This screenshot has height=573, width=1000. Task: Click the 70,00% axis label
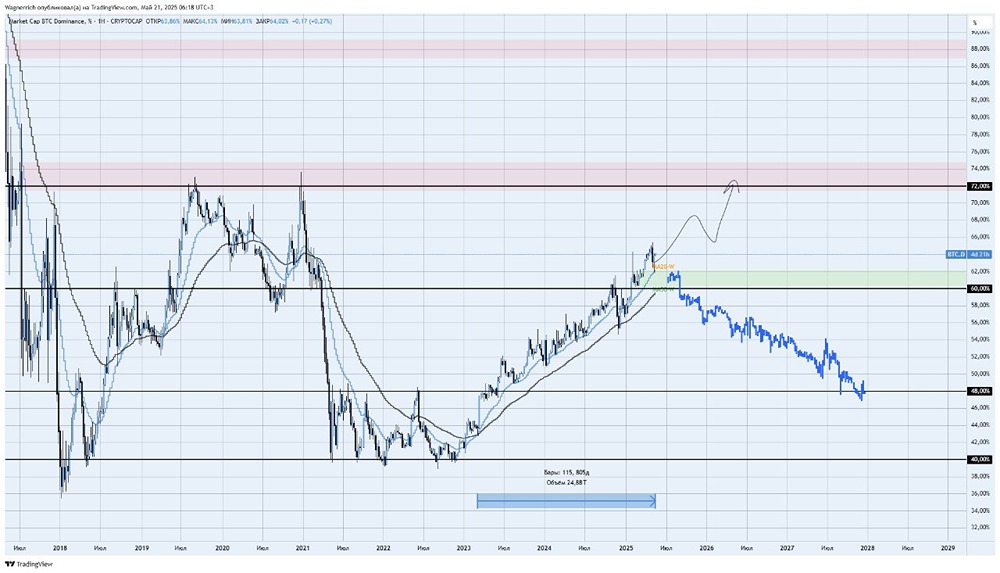tap(980, 203)
